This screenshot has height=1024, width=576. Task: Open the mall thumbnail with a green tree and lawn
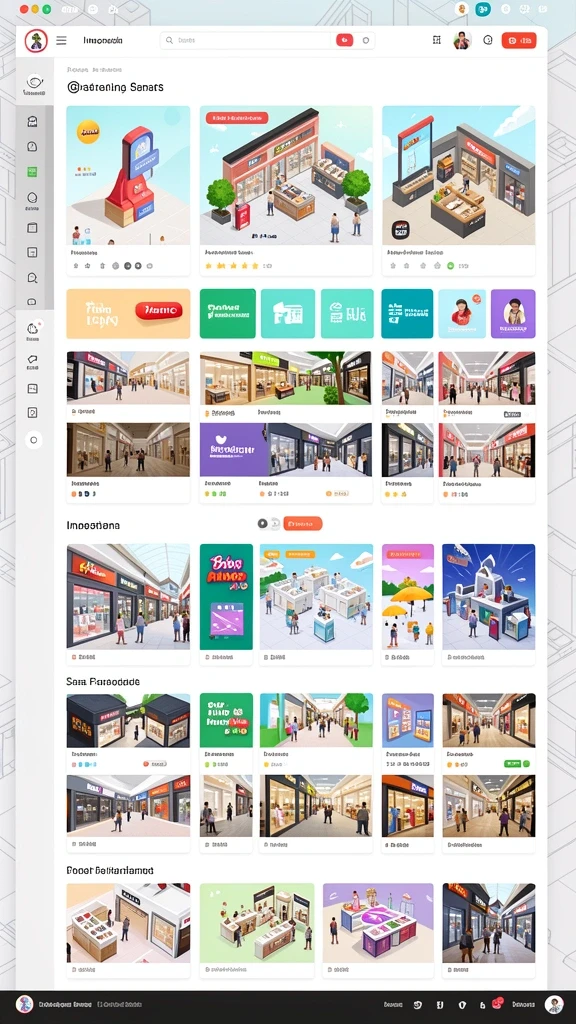286,378
